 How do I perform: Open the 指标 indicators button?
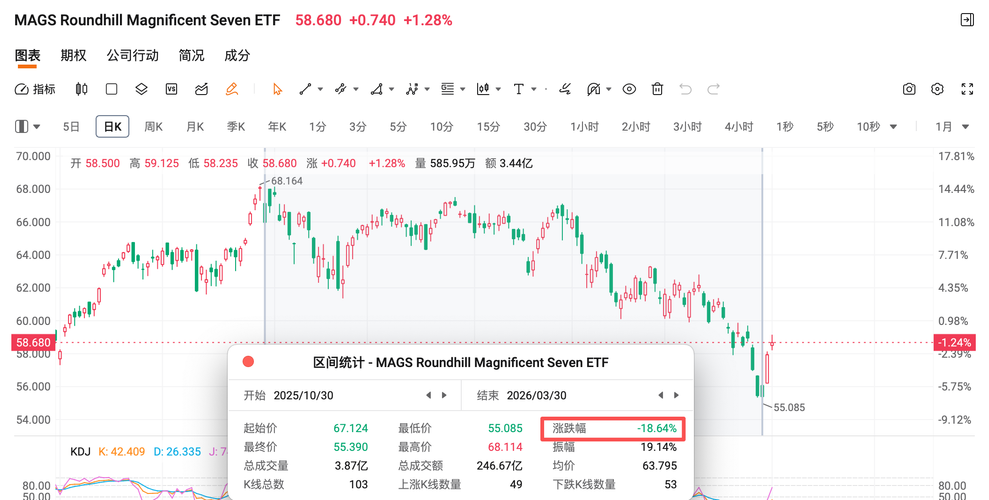(x=35, y=90)
